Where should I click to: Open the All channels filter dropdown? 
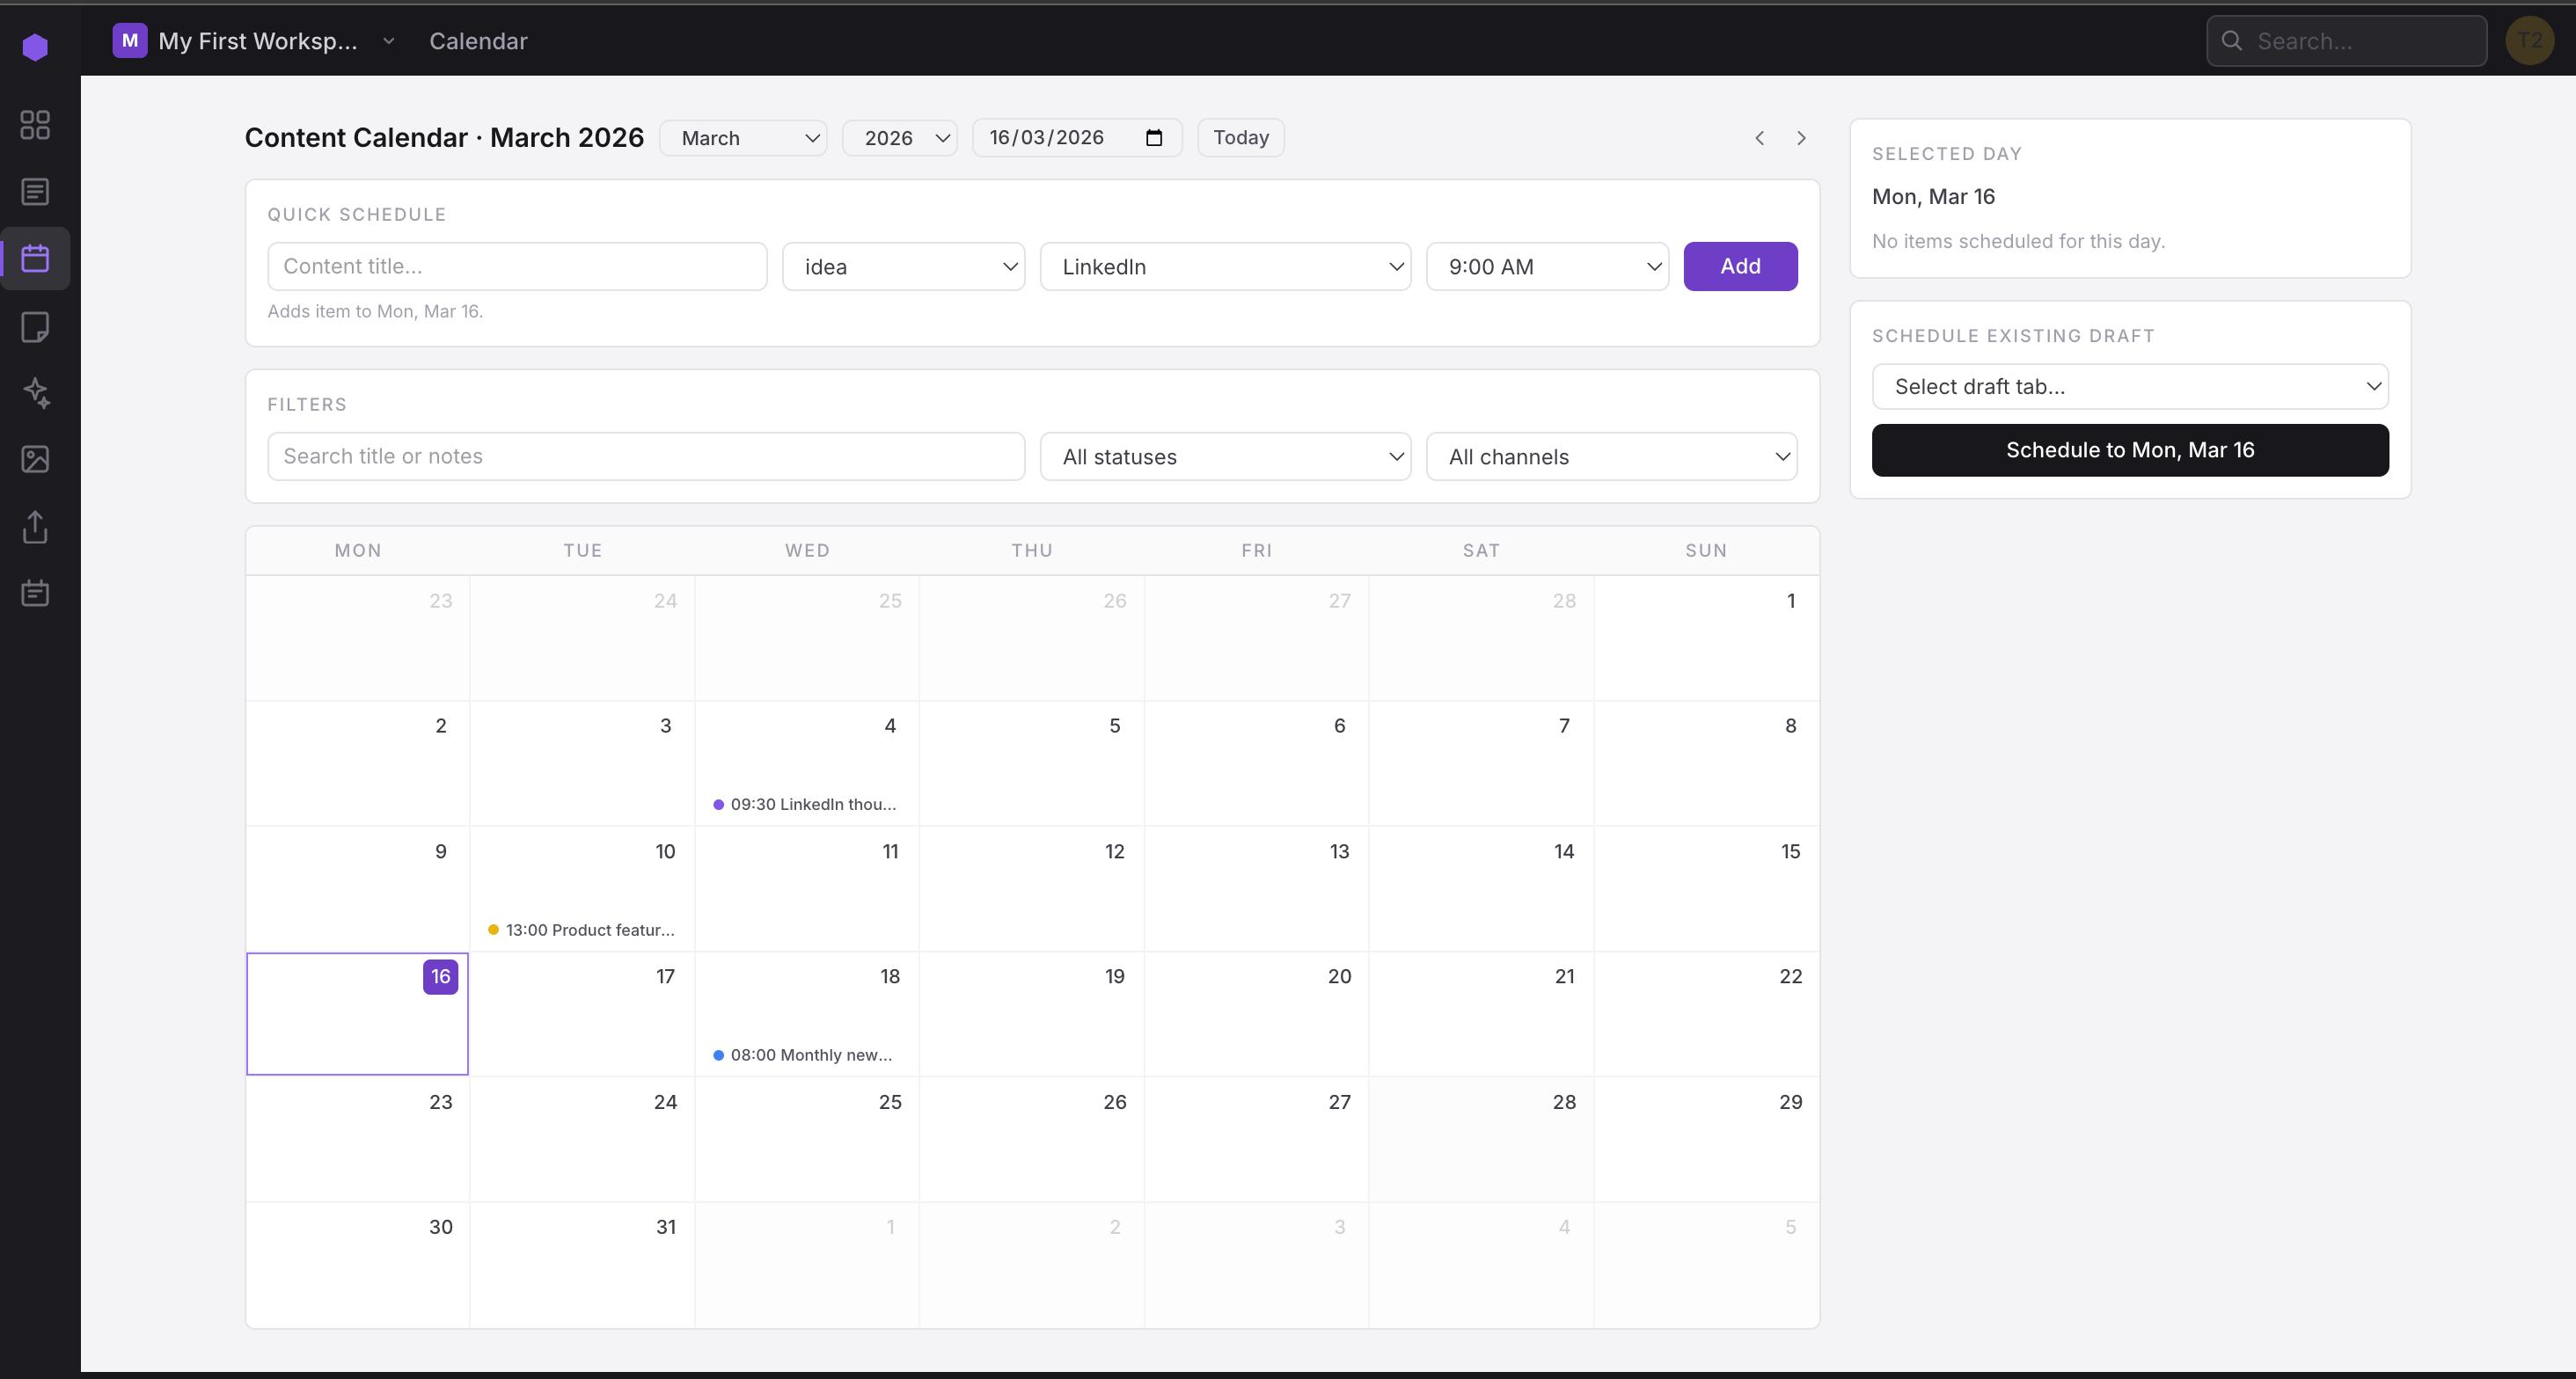[1612, 456]
